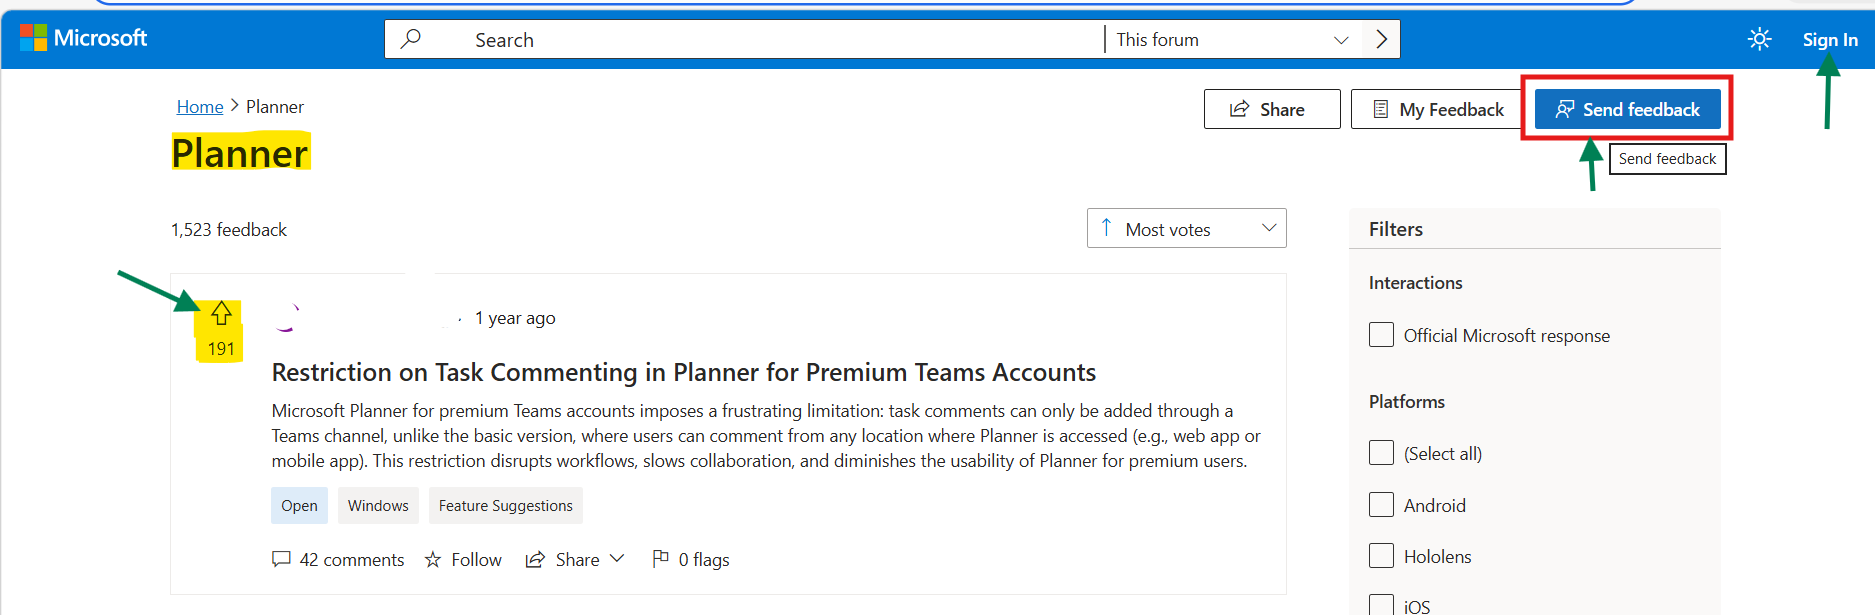Click the search magnifier icon
This screenshot has width=1875, height=615.
click(410, 39)
